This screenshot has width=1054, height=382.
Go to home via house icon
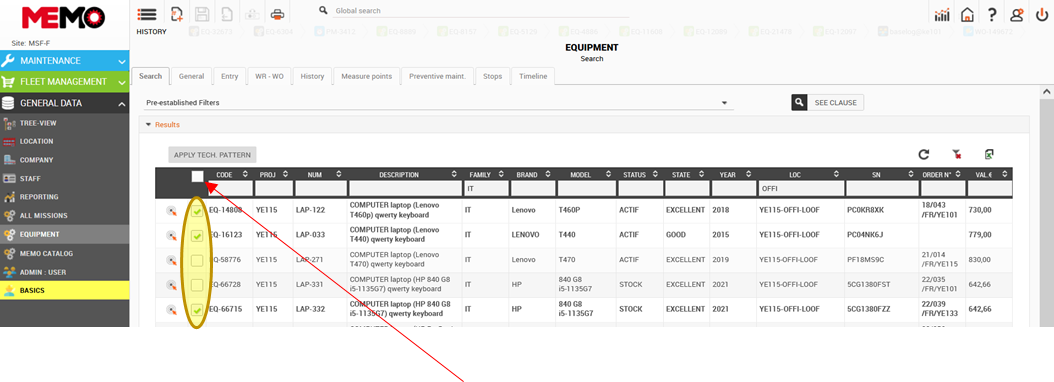tap(967, 15)
